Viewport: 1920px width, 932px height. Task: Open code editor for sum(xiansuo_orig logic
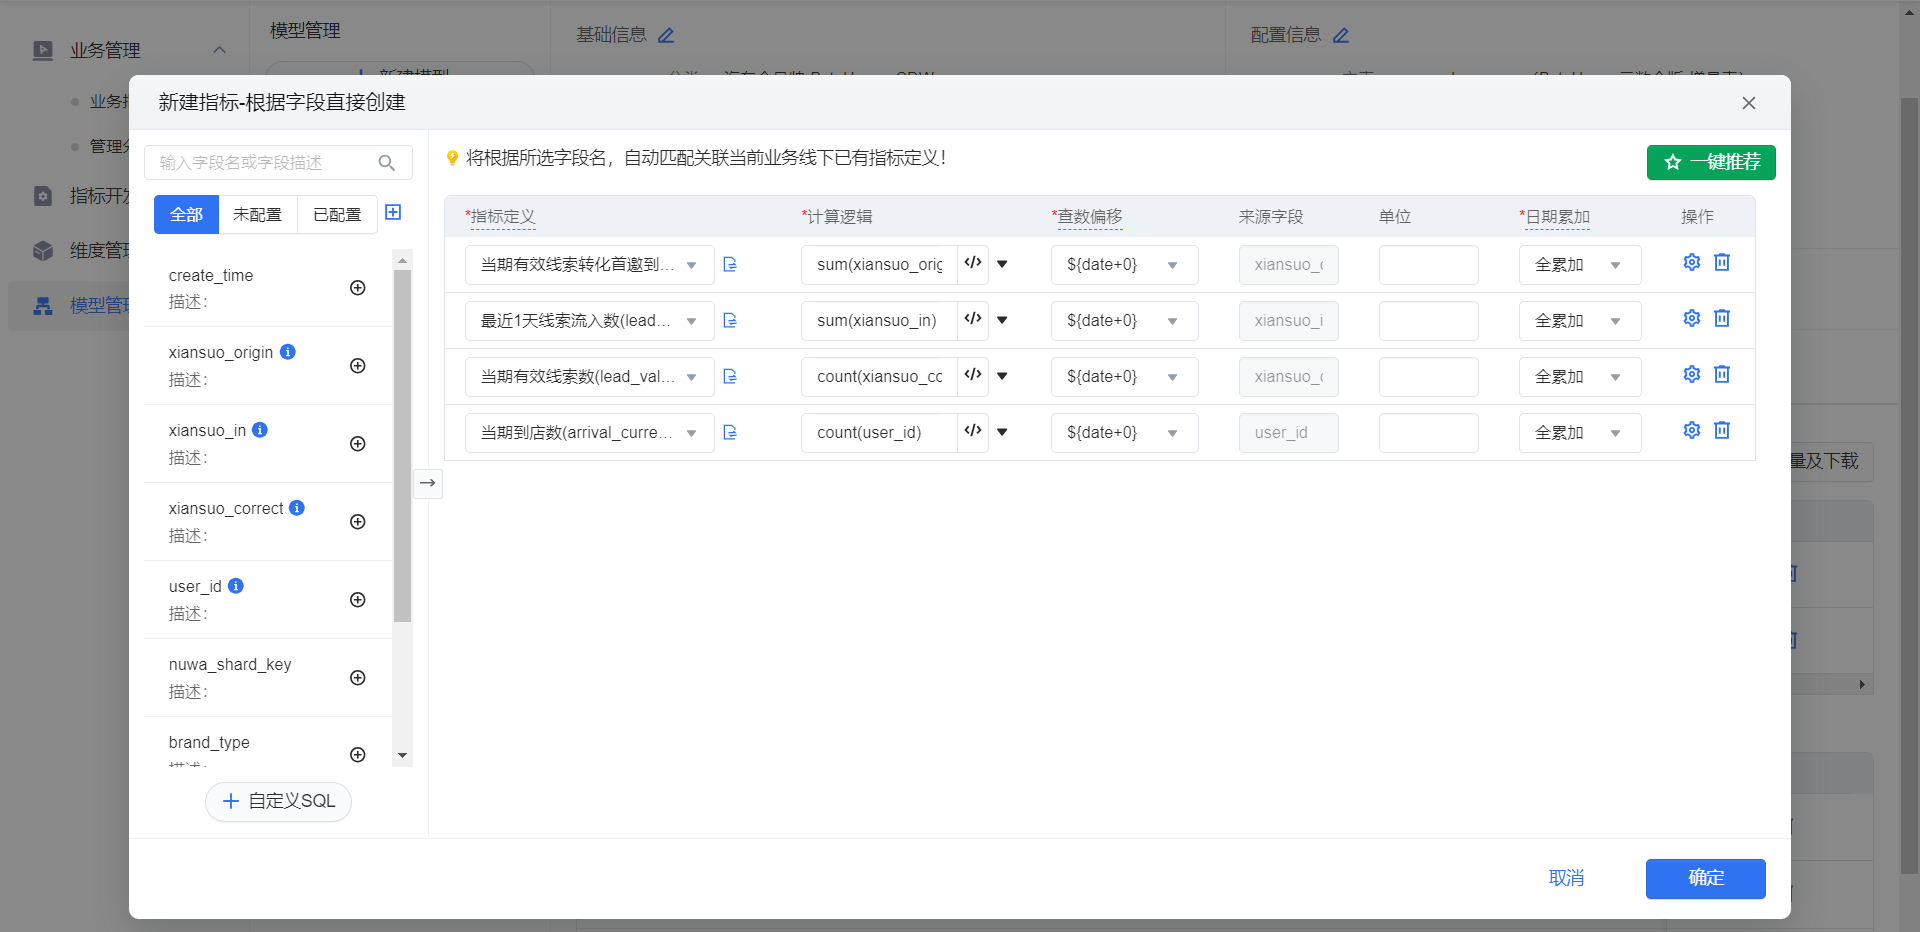[x=973, y=264]
